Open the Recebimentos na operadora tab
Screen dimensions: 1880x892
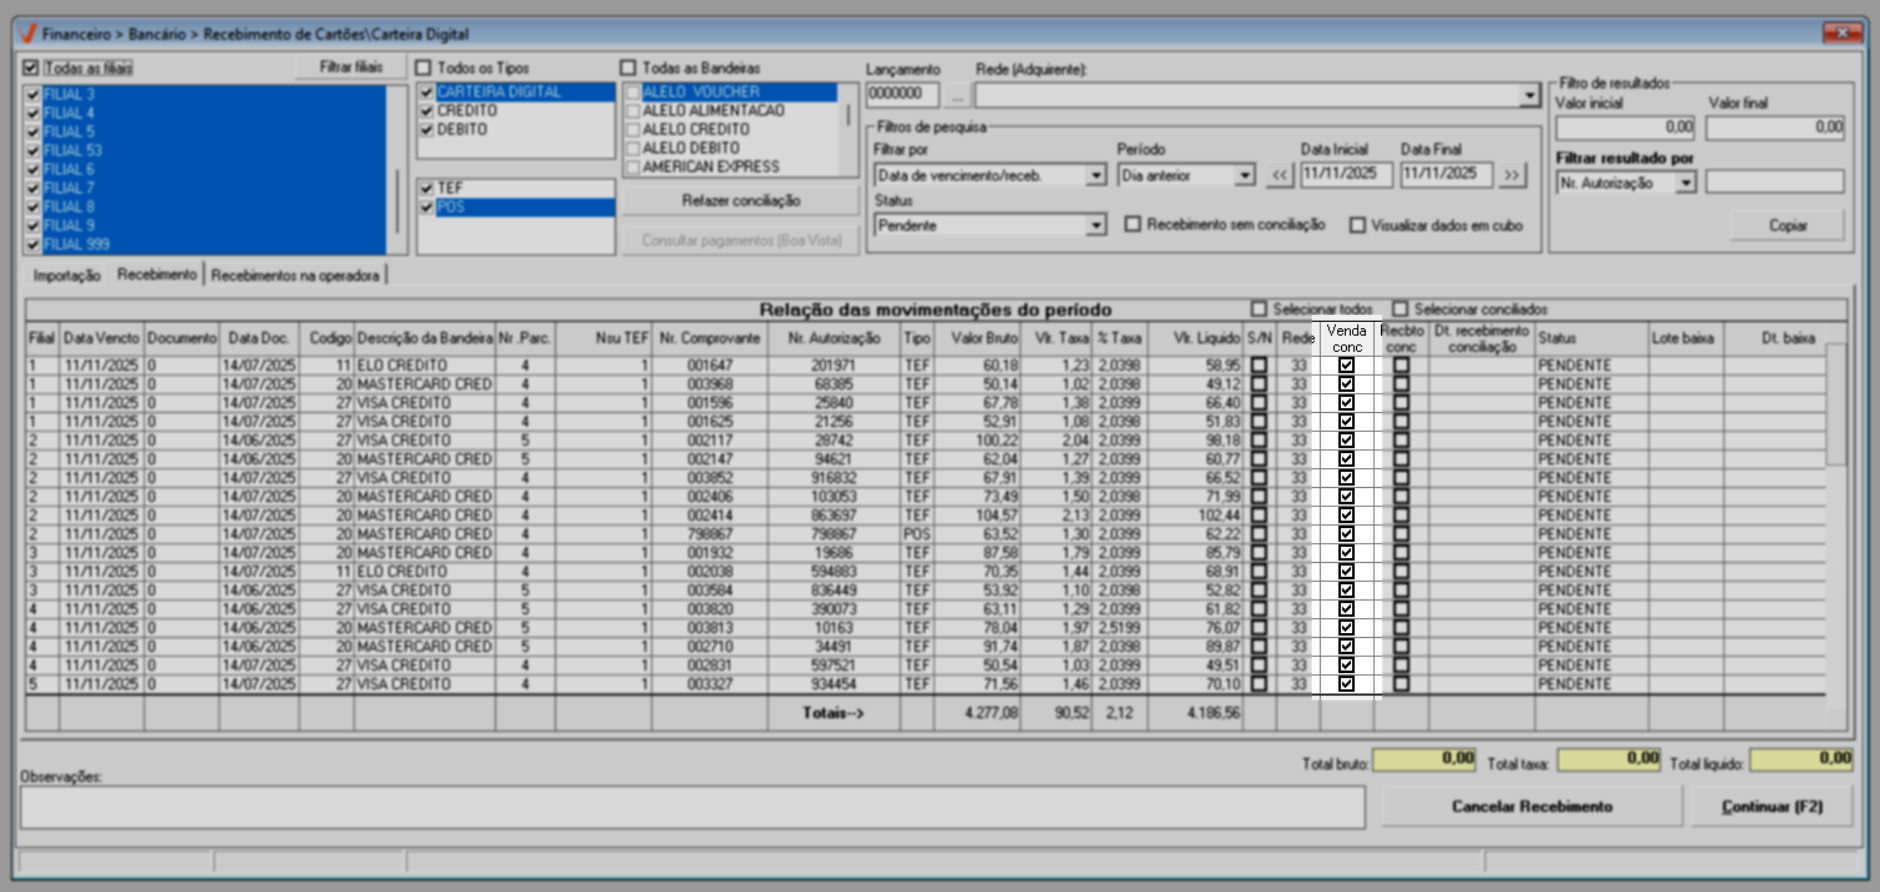[x=295, y=275]
